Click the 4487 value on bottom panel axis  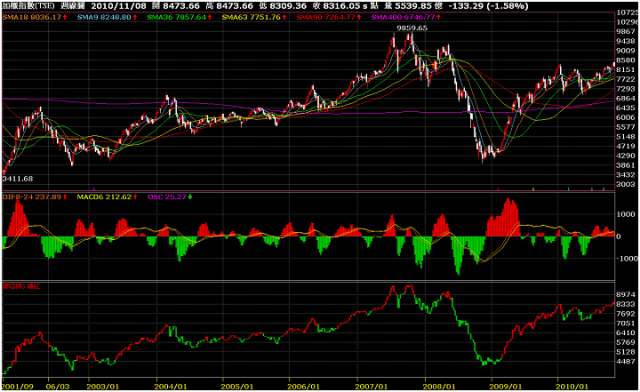(626, 361)
